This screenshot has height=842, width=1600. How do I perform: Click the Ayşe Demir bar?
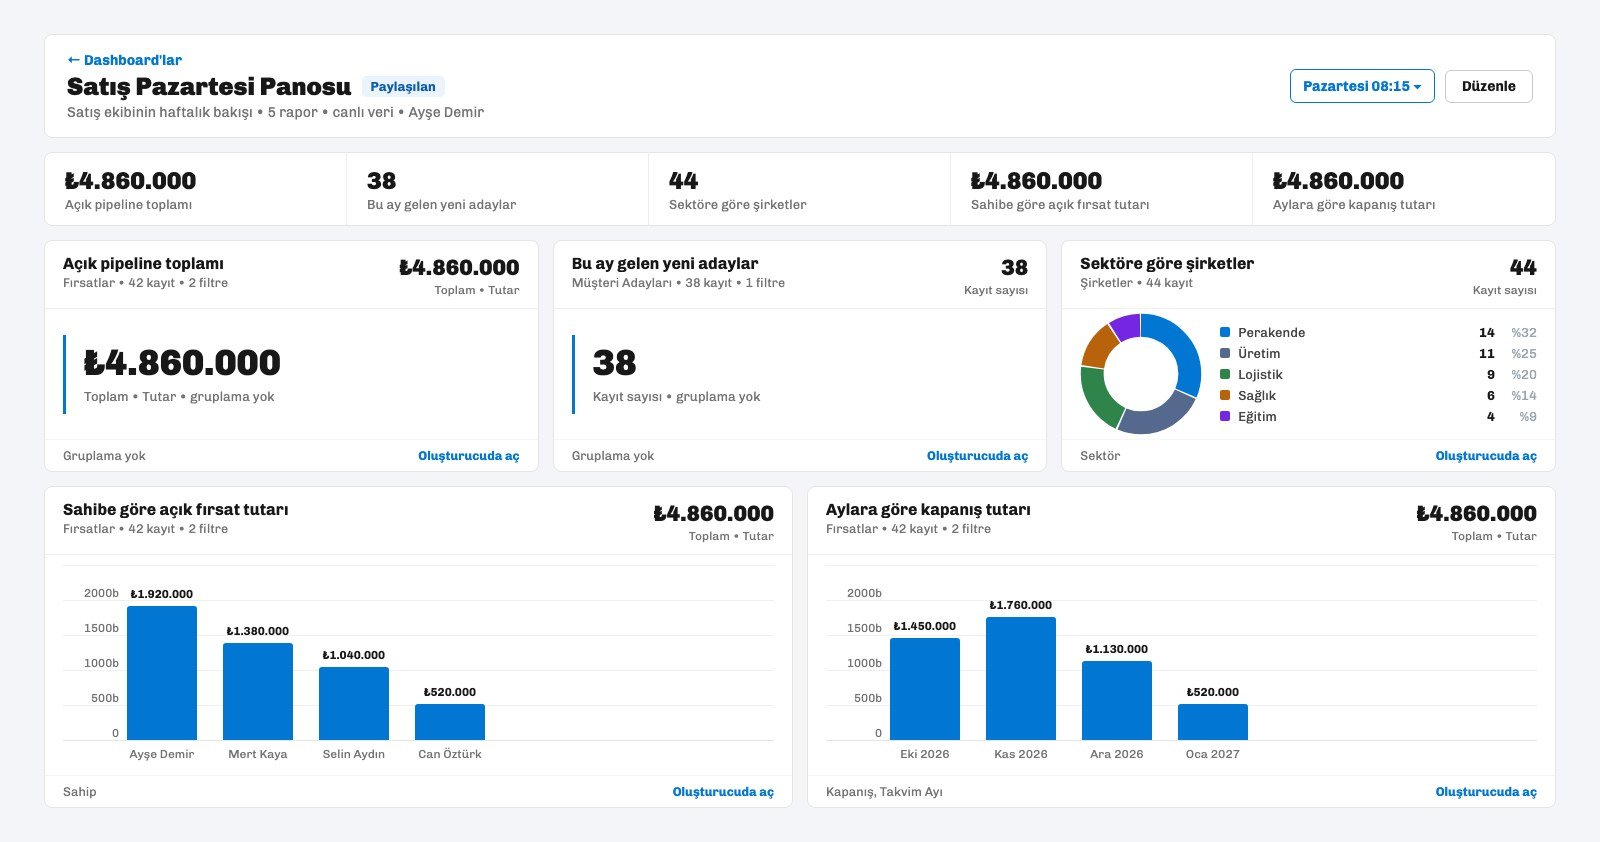162,673
